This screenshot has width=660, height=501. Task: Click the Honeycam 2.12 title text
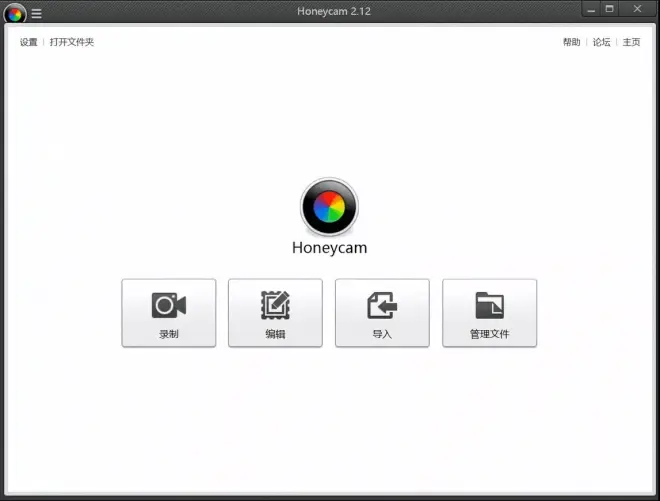(334, 11)
